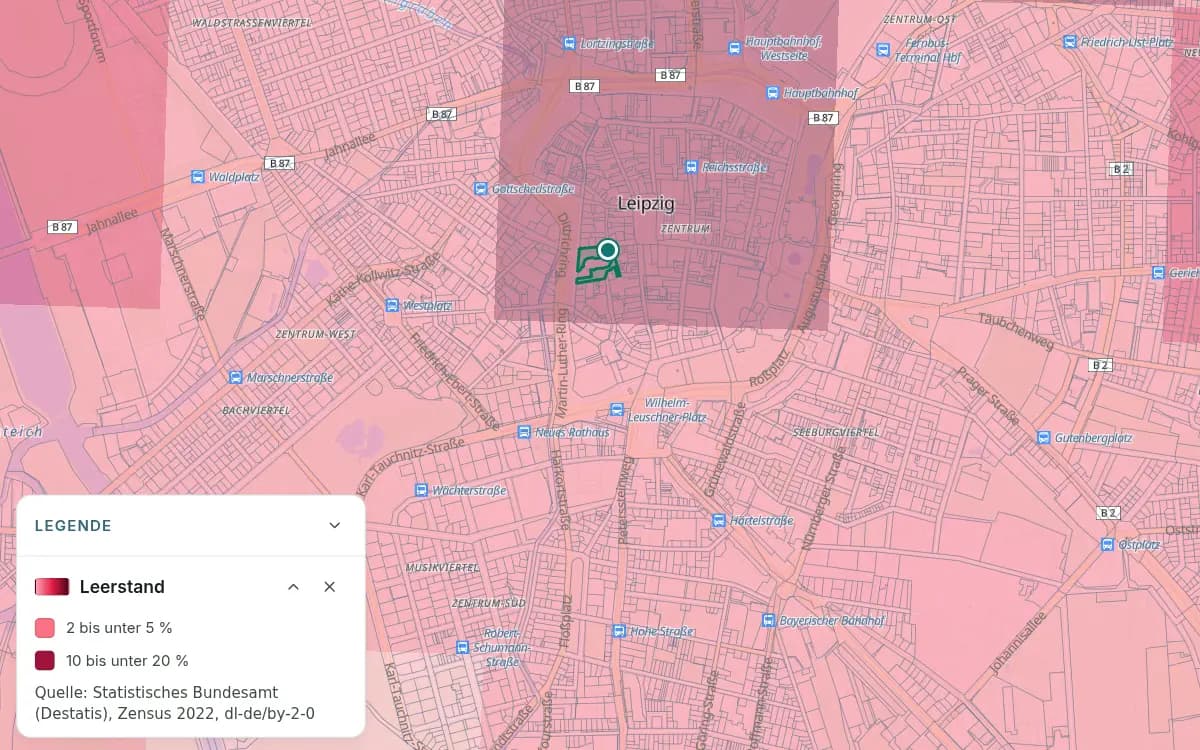Click the BACHVIERTEL district label
The height and width of the screenshot is (750, 1200).
(x=256, y=410)
